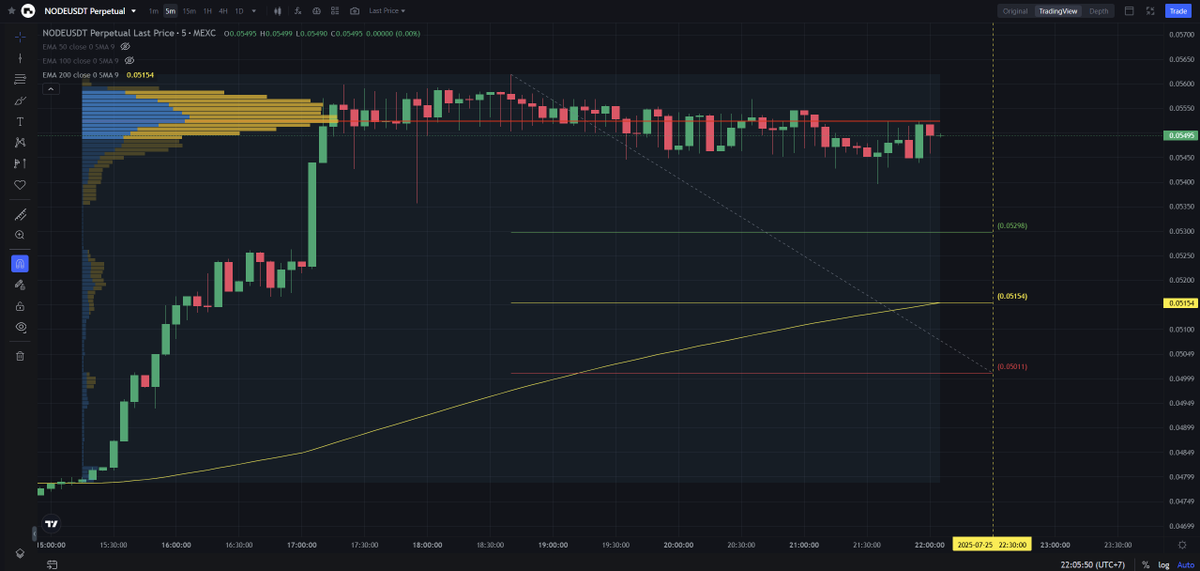Open timezone menu at 22:05:50 (UTC+7)
1200x571 pixels.
[x=1092, y=564]
